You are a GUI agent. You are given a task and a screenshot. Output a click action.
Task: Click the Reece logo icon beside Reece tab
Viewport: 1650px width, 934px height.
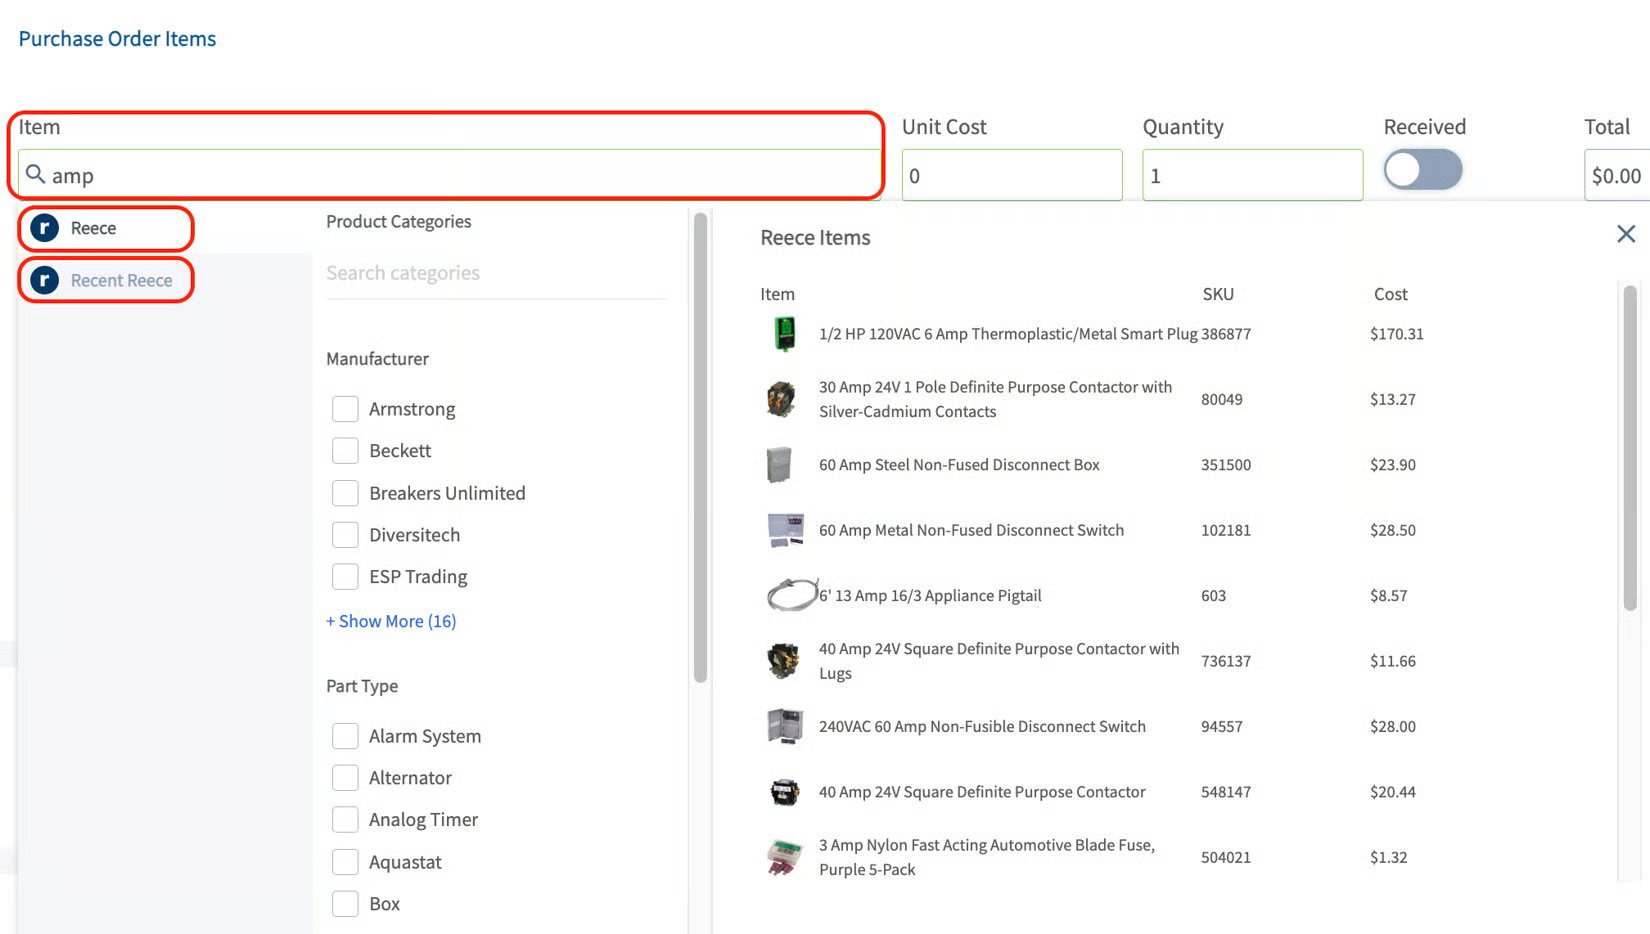point(44,228)
